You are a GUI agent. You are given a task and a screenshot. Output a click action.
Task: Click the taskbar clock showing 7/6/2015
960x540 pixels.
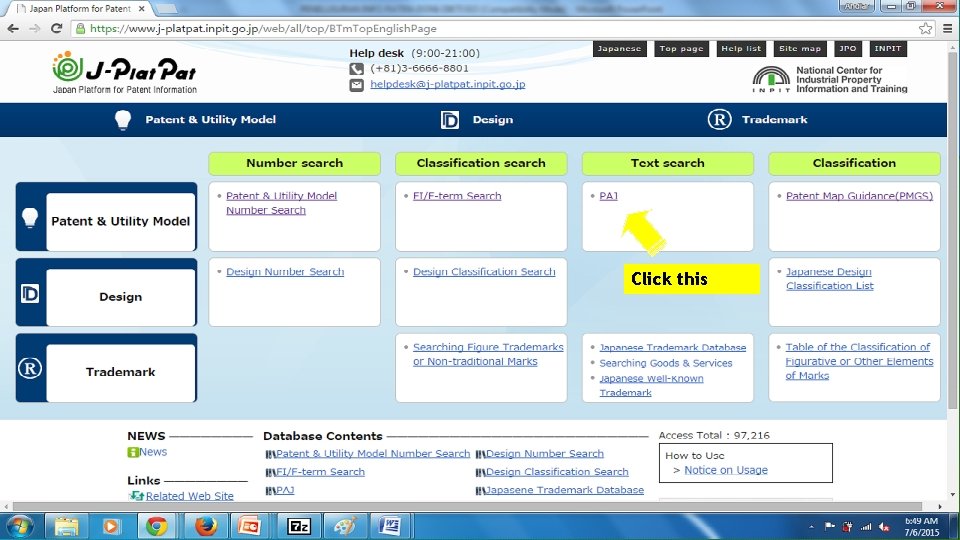tap(921, 527)
